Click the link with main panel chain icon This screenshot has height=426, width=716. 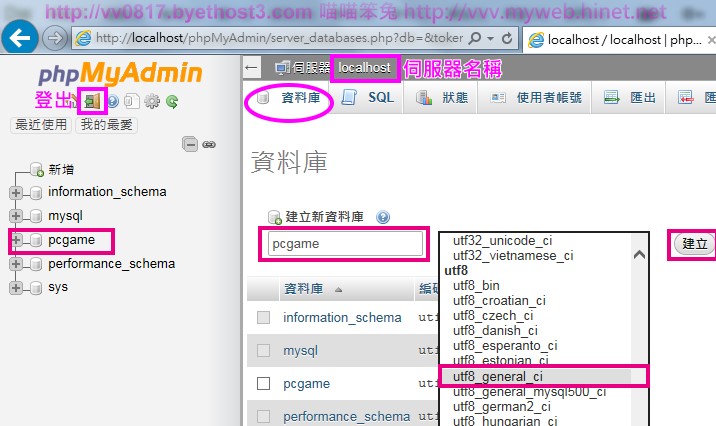[x=209, y=145]
